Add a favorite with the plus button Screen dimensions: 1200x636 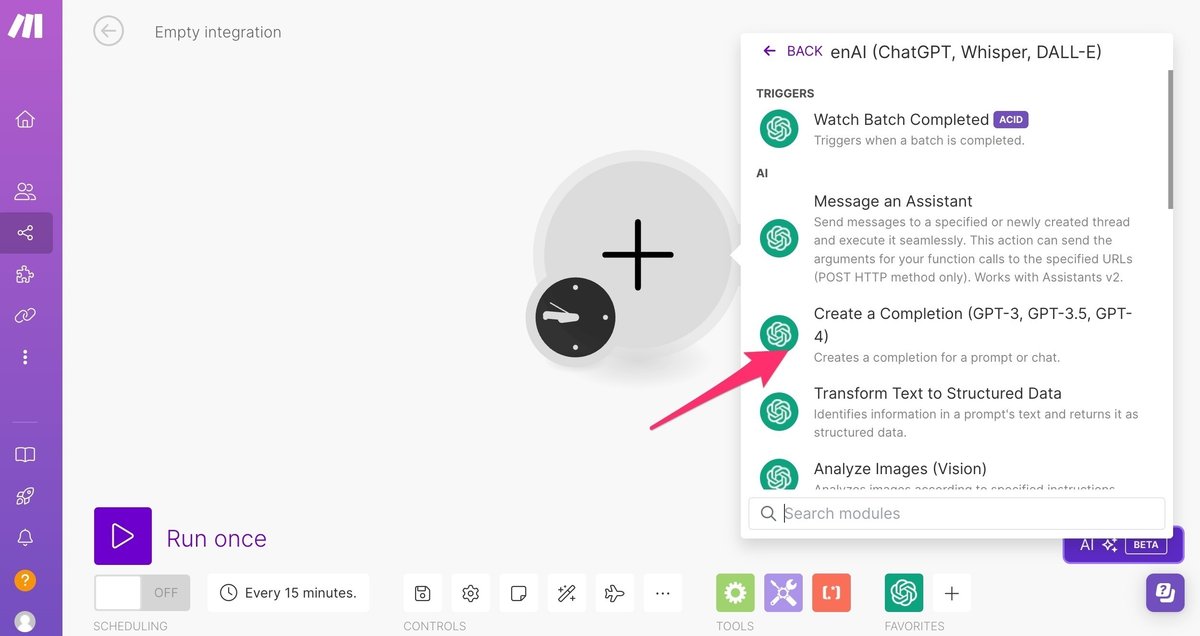point(952,593)
